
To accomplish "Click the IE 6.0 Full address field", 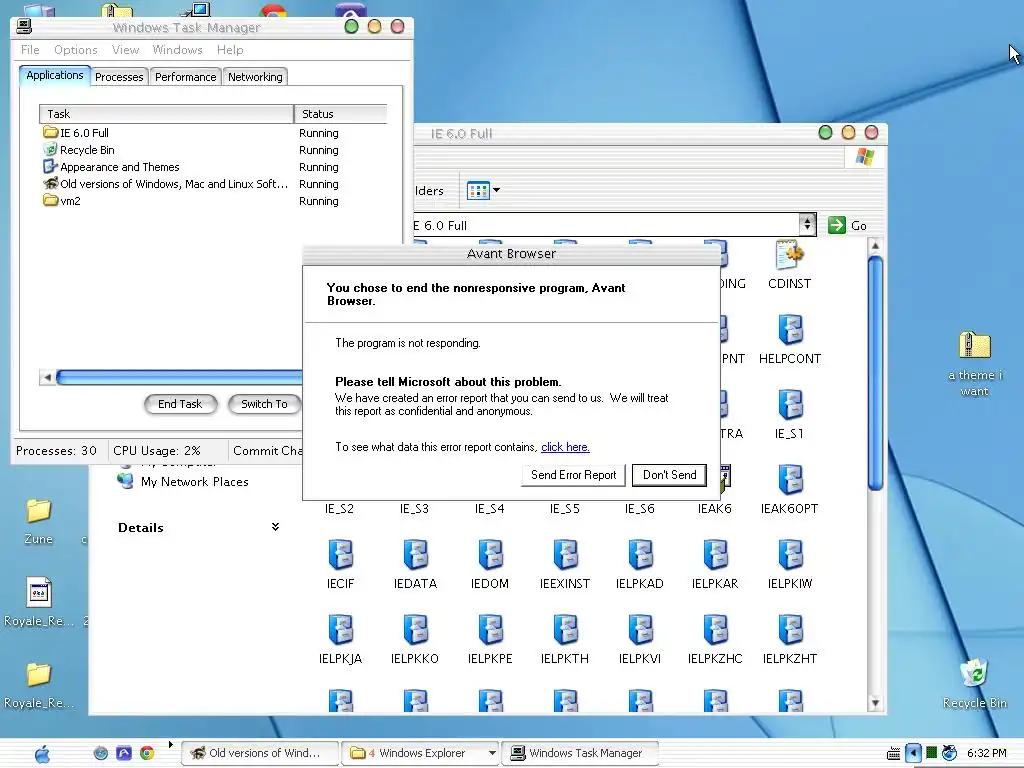I will click(x=605, y=225).
